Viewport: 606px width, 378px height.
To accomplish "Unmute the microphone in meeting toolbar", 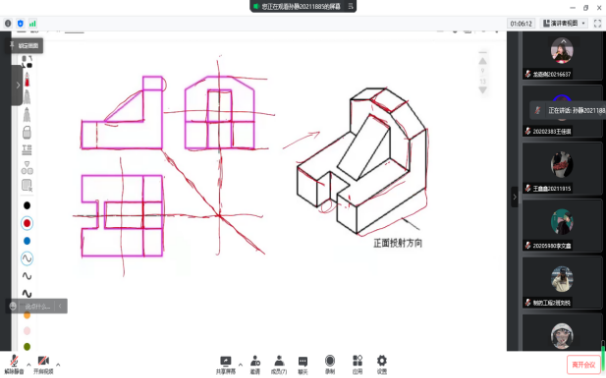I will point(14,364).
